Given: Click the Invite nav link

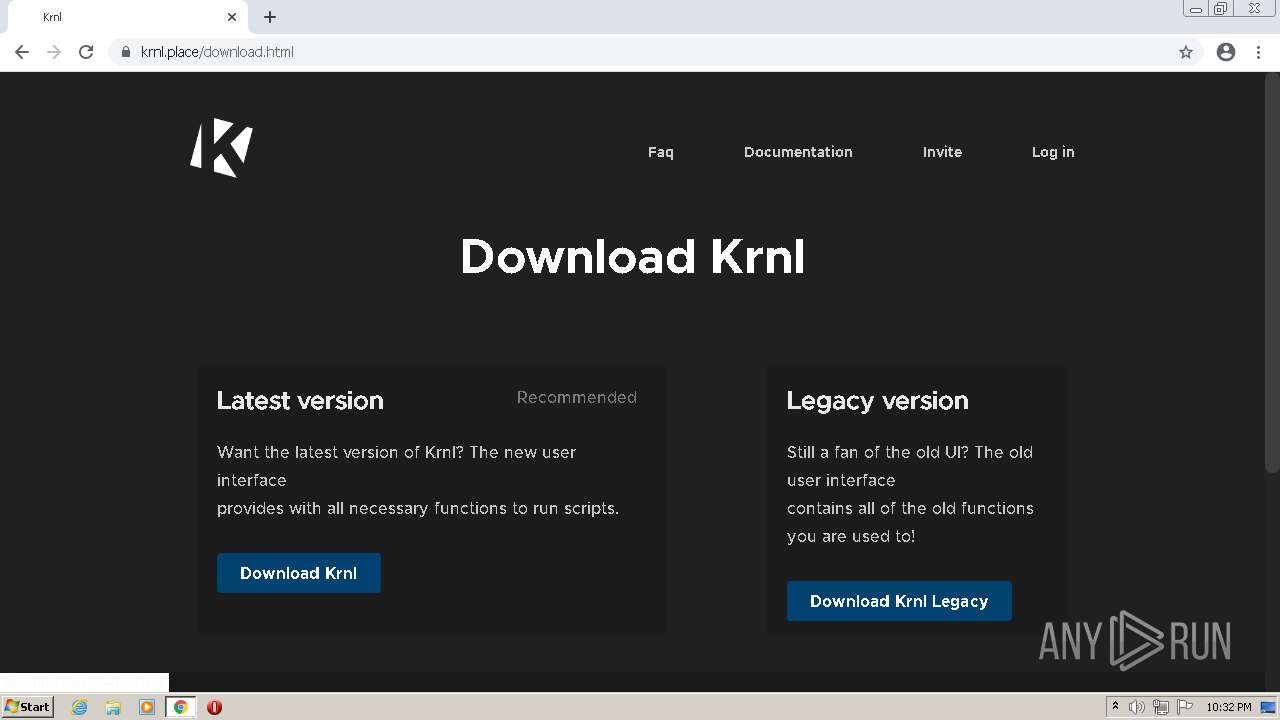Looking at the screenshot, I should tap(942, 152).
